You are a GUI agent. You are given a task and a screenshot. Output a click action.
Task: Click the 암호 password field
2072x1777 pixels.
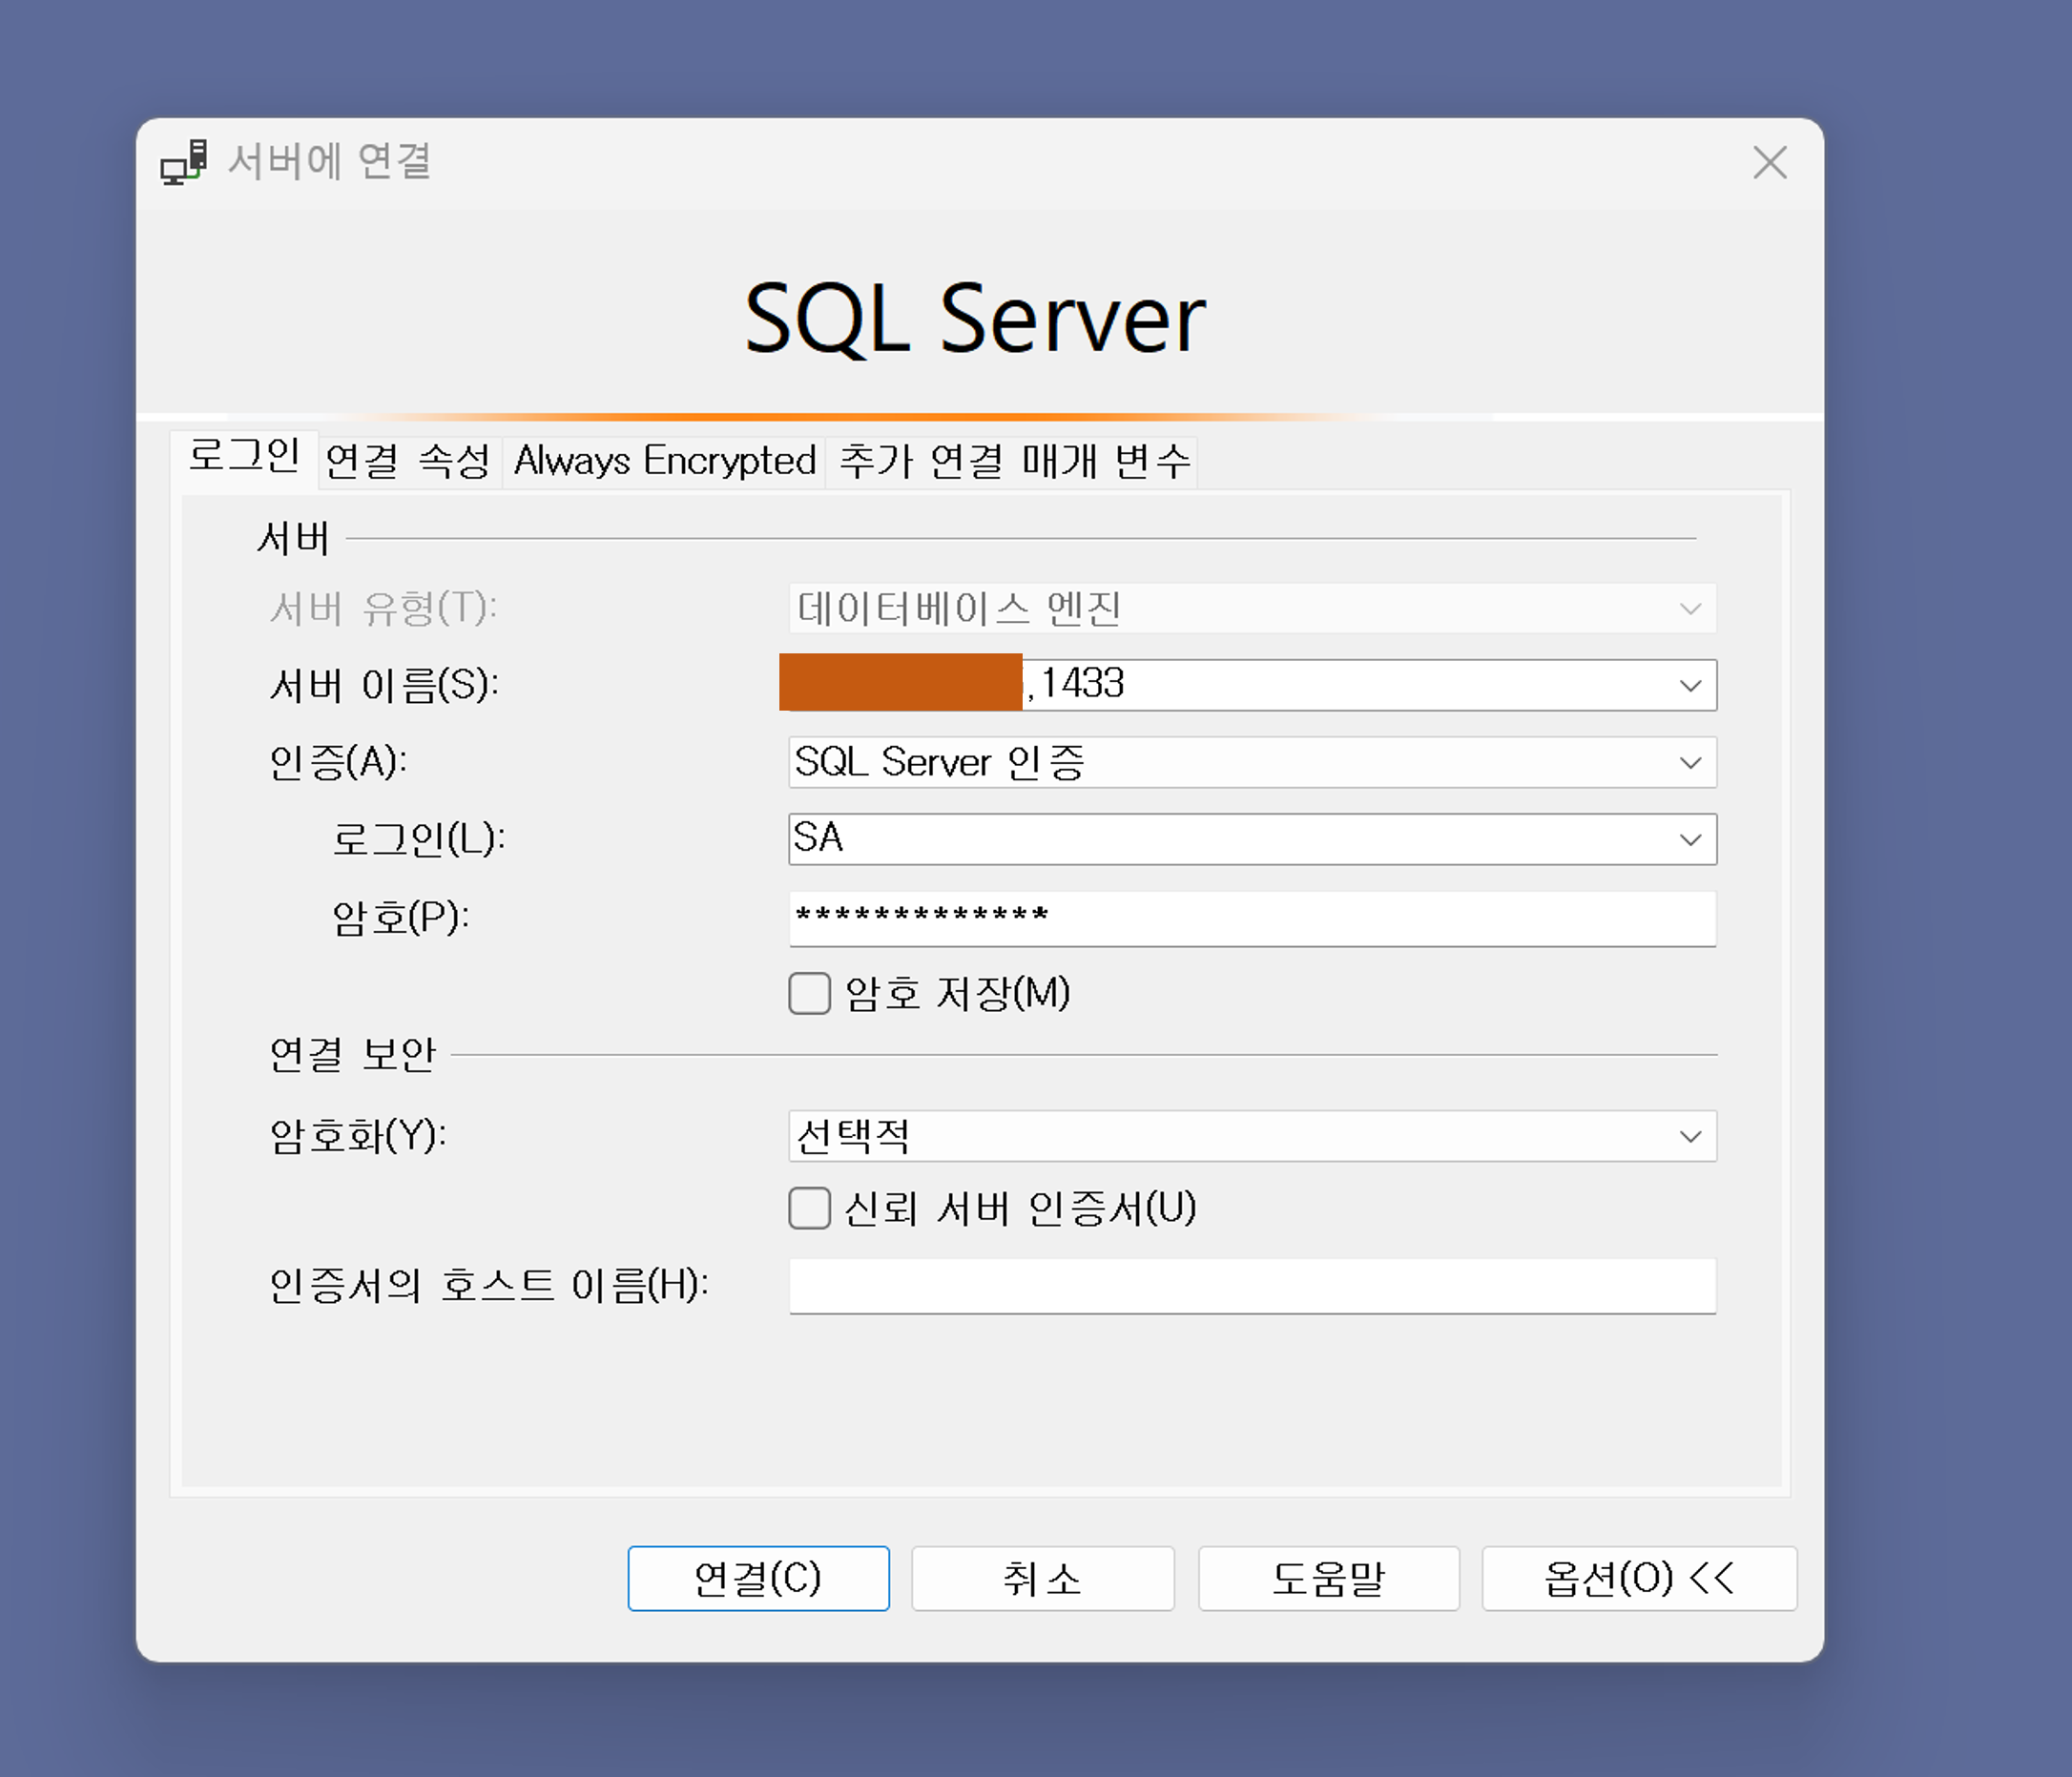pos(1252,917)
